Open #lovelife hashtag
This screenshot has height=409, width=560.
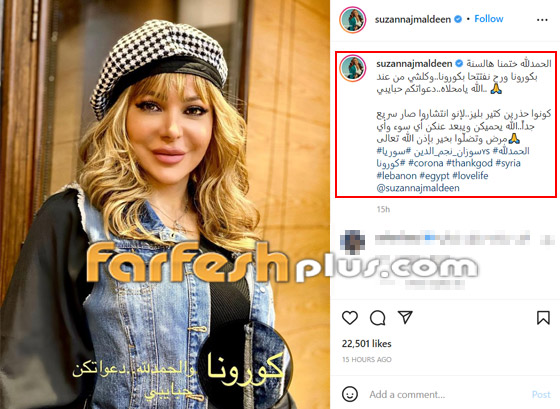(x=470, y=176)
